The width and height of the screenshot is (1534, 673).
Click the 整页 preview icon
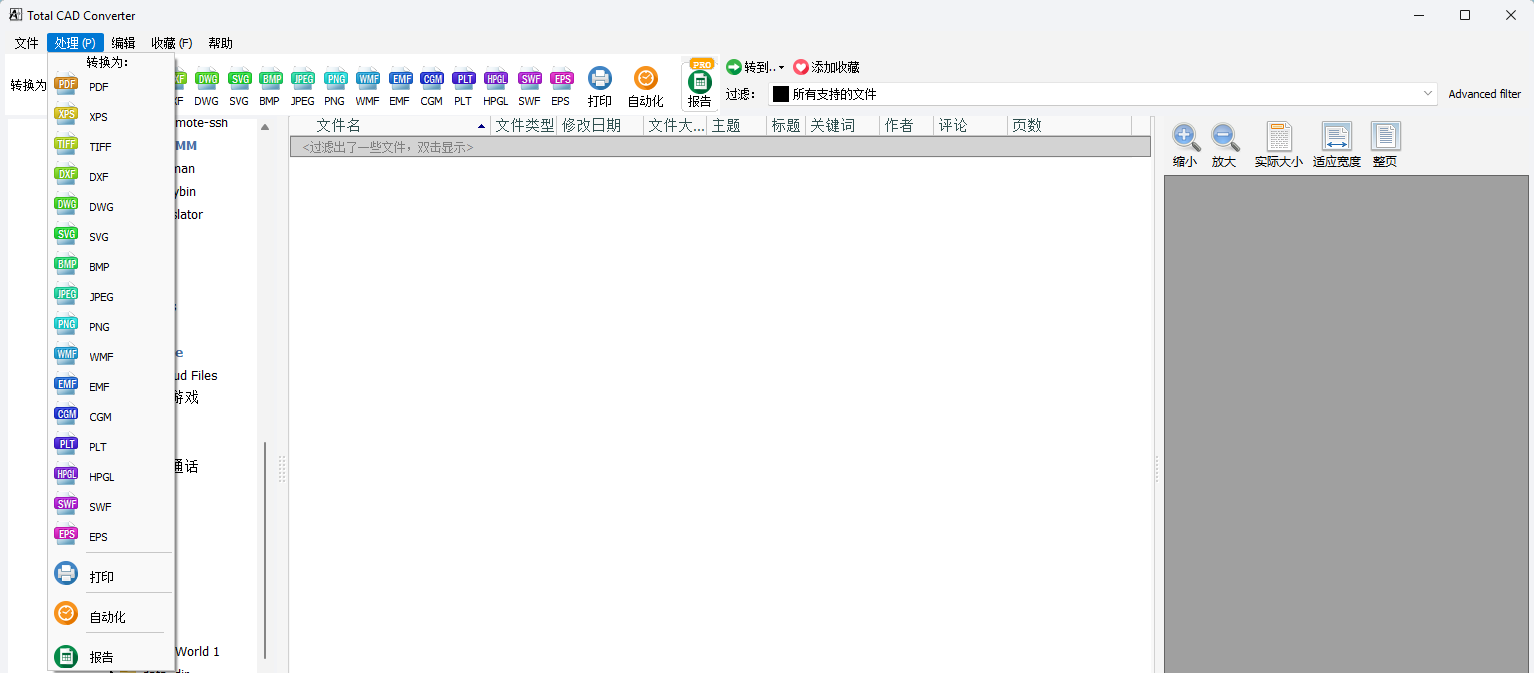(1385, 145)
